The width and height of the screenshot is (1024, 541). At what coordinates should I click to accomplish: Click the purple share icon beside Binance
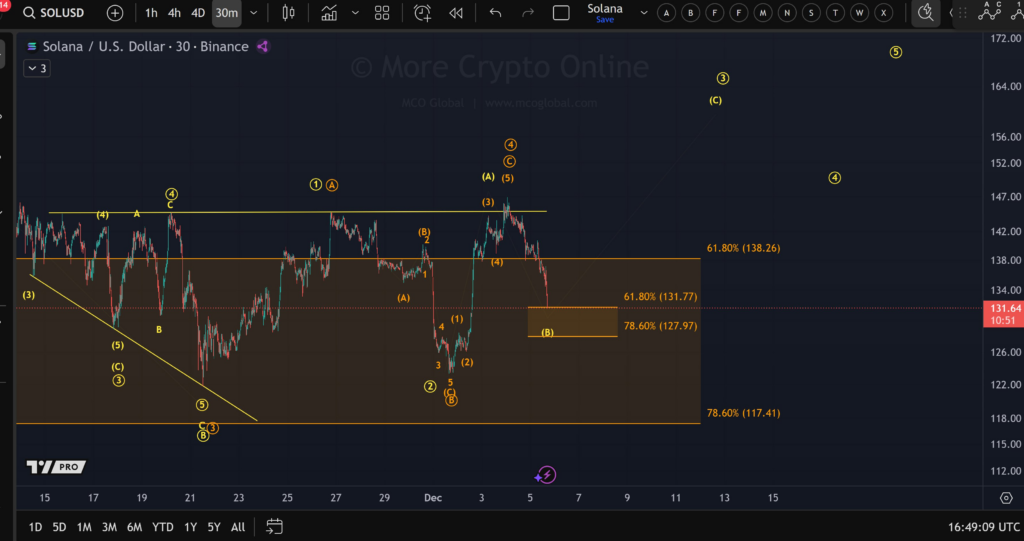pyautogui.click(x=263, y=46)
